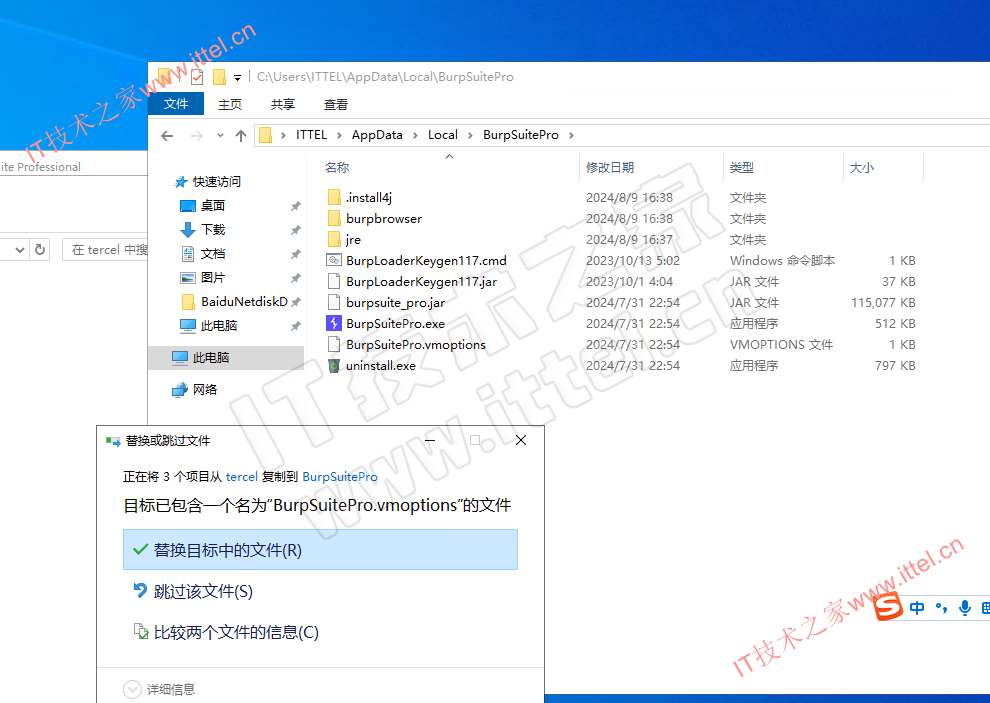Open the quick access toolbar dropdown arrow

(237, 78)
